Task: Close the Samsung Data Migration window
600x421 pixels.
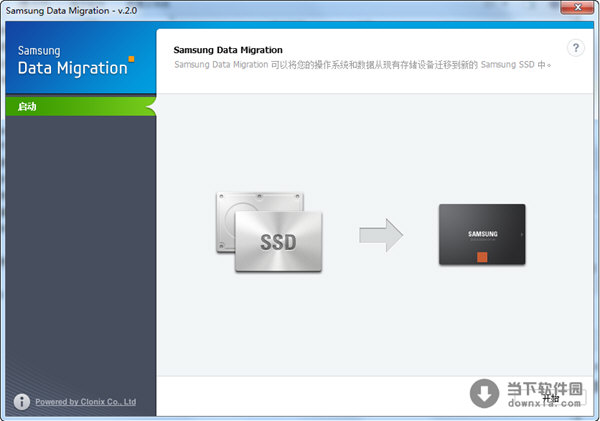Action: tap(578, 7)
